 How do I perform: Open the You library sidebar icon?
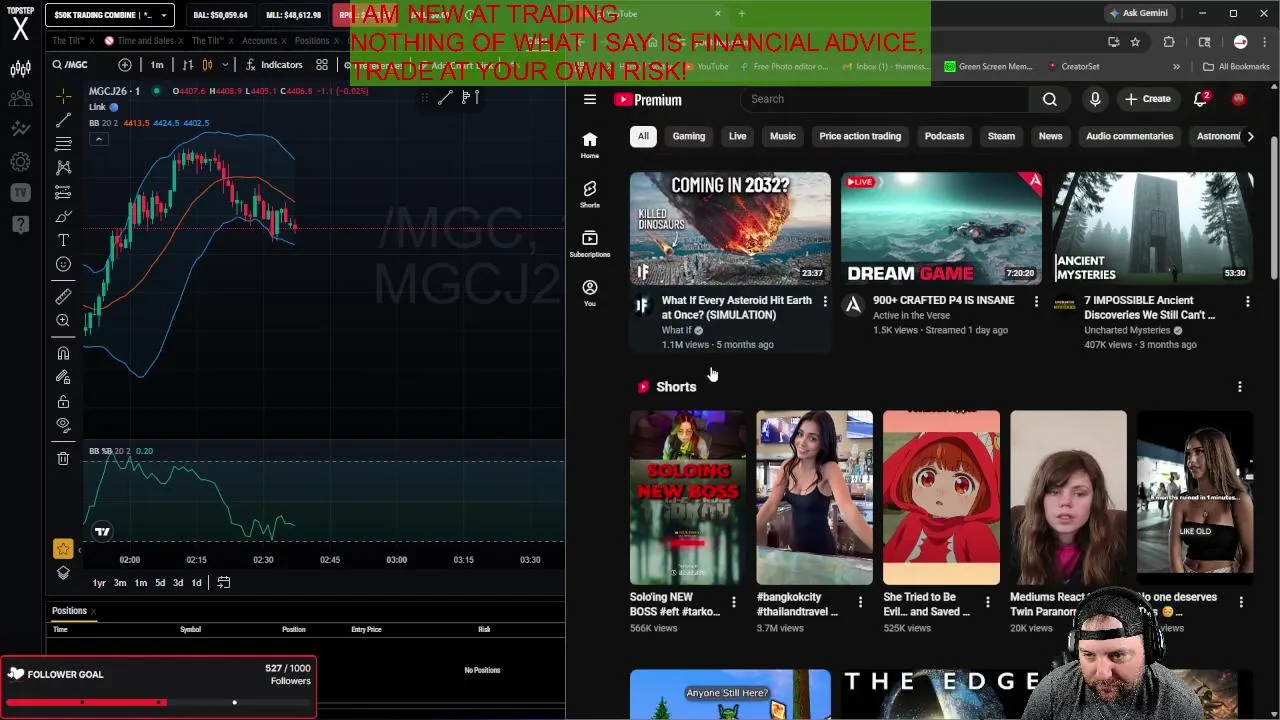point(590,293)
